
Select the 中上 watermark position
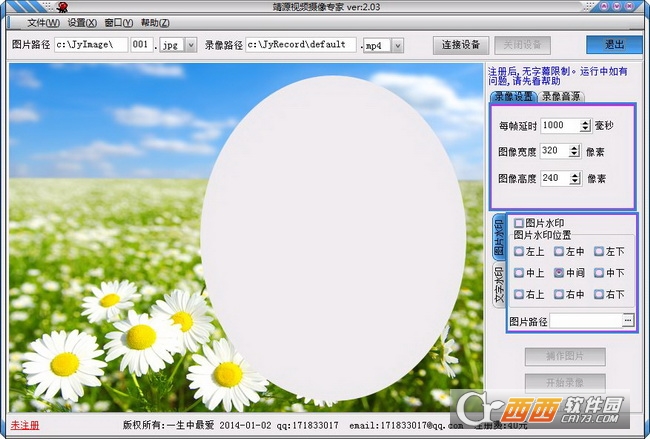pos(519,273)
